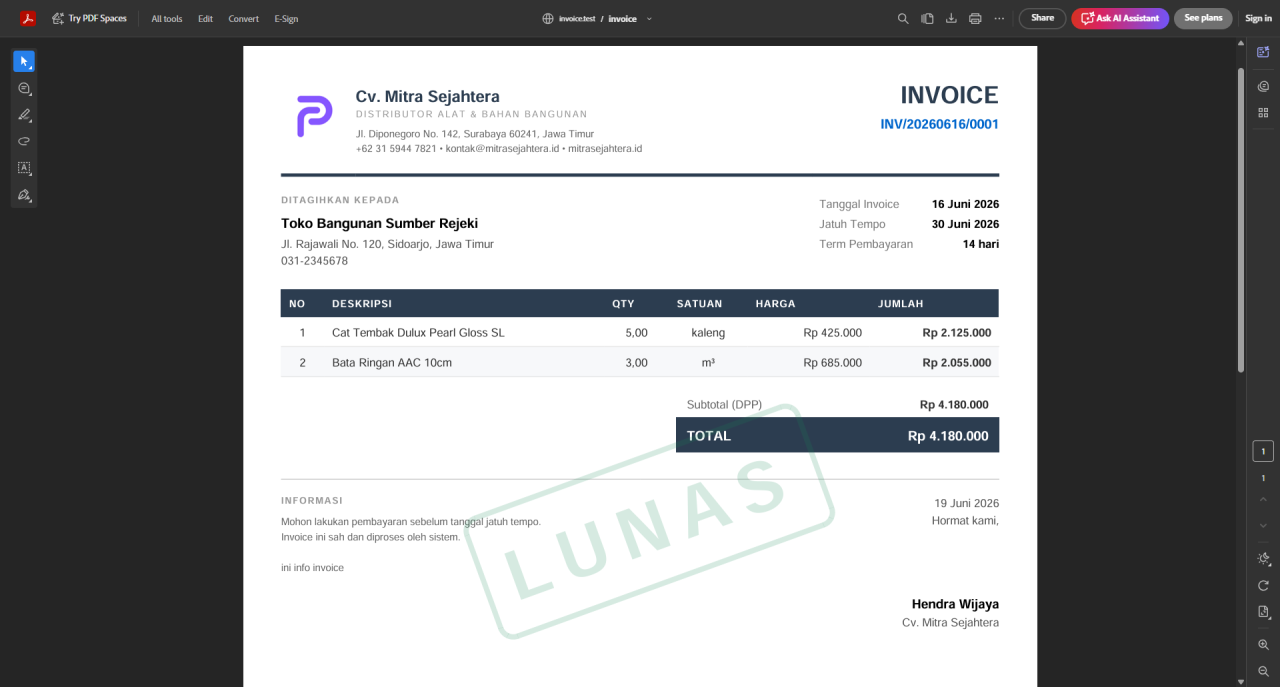The width and height of the screenshot is (1280, 687).
Task: Download the invoice file
Action: [951, 18]
